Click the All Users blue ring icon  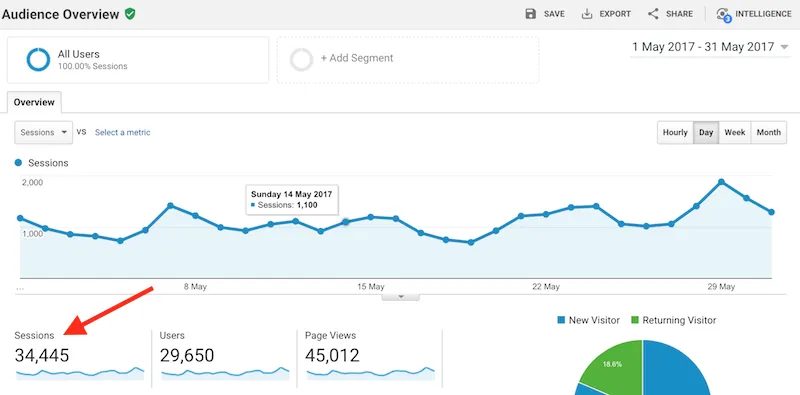(x=38, y=60)
